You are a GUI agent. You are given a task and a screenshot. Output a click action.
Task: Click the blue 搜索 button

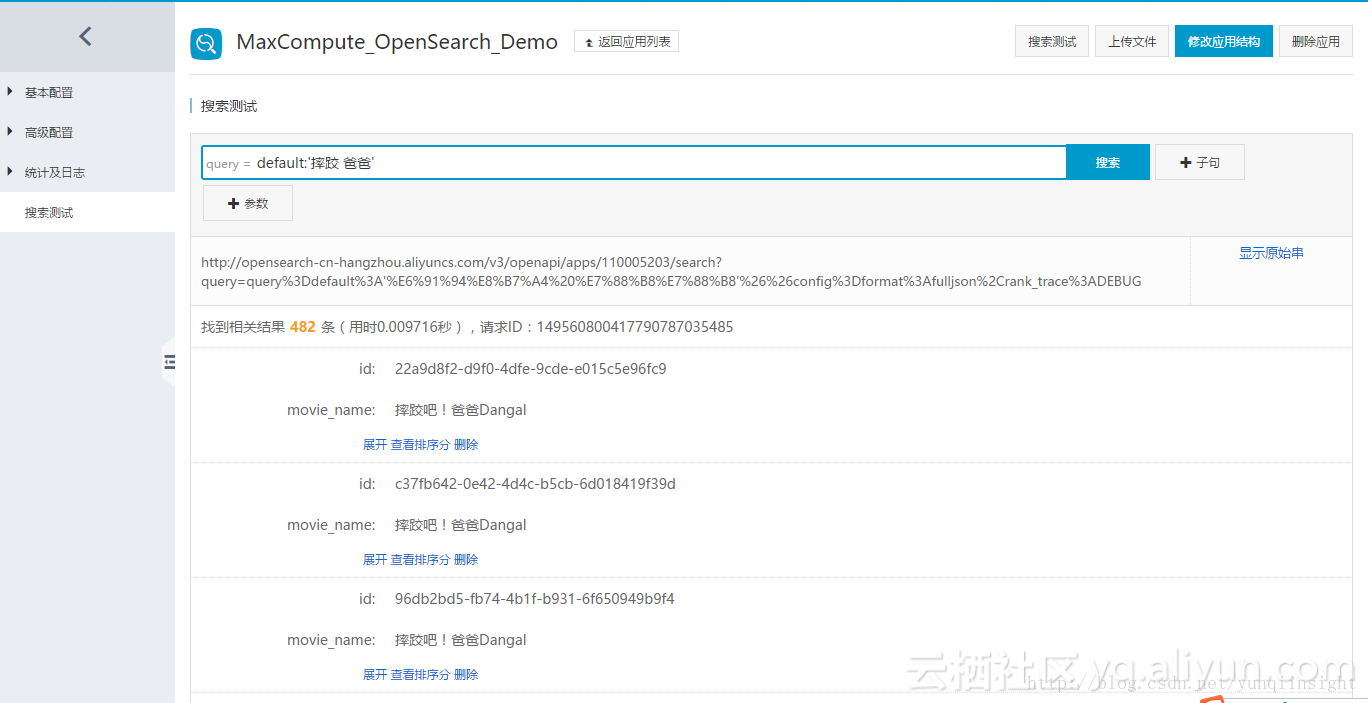[x=1108, y=162]
